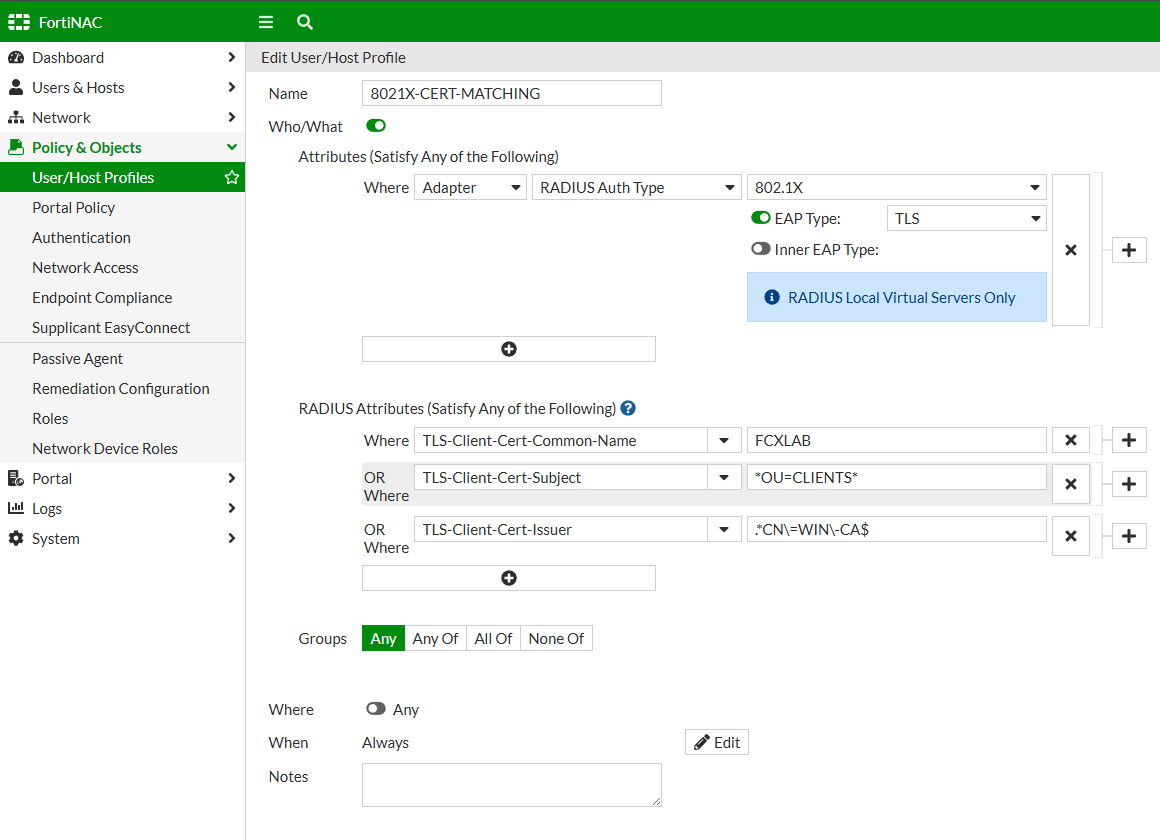Expand the Portal menu chevron
Viewport: 1160px width, 840px height.
[232, 479]
